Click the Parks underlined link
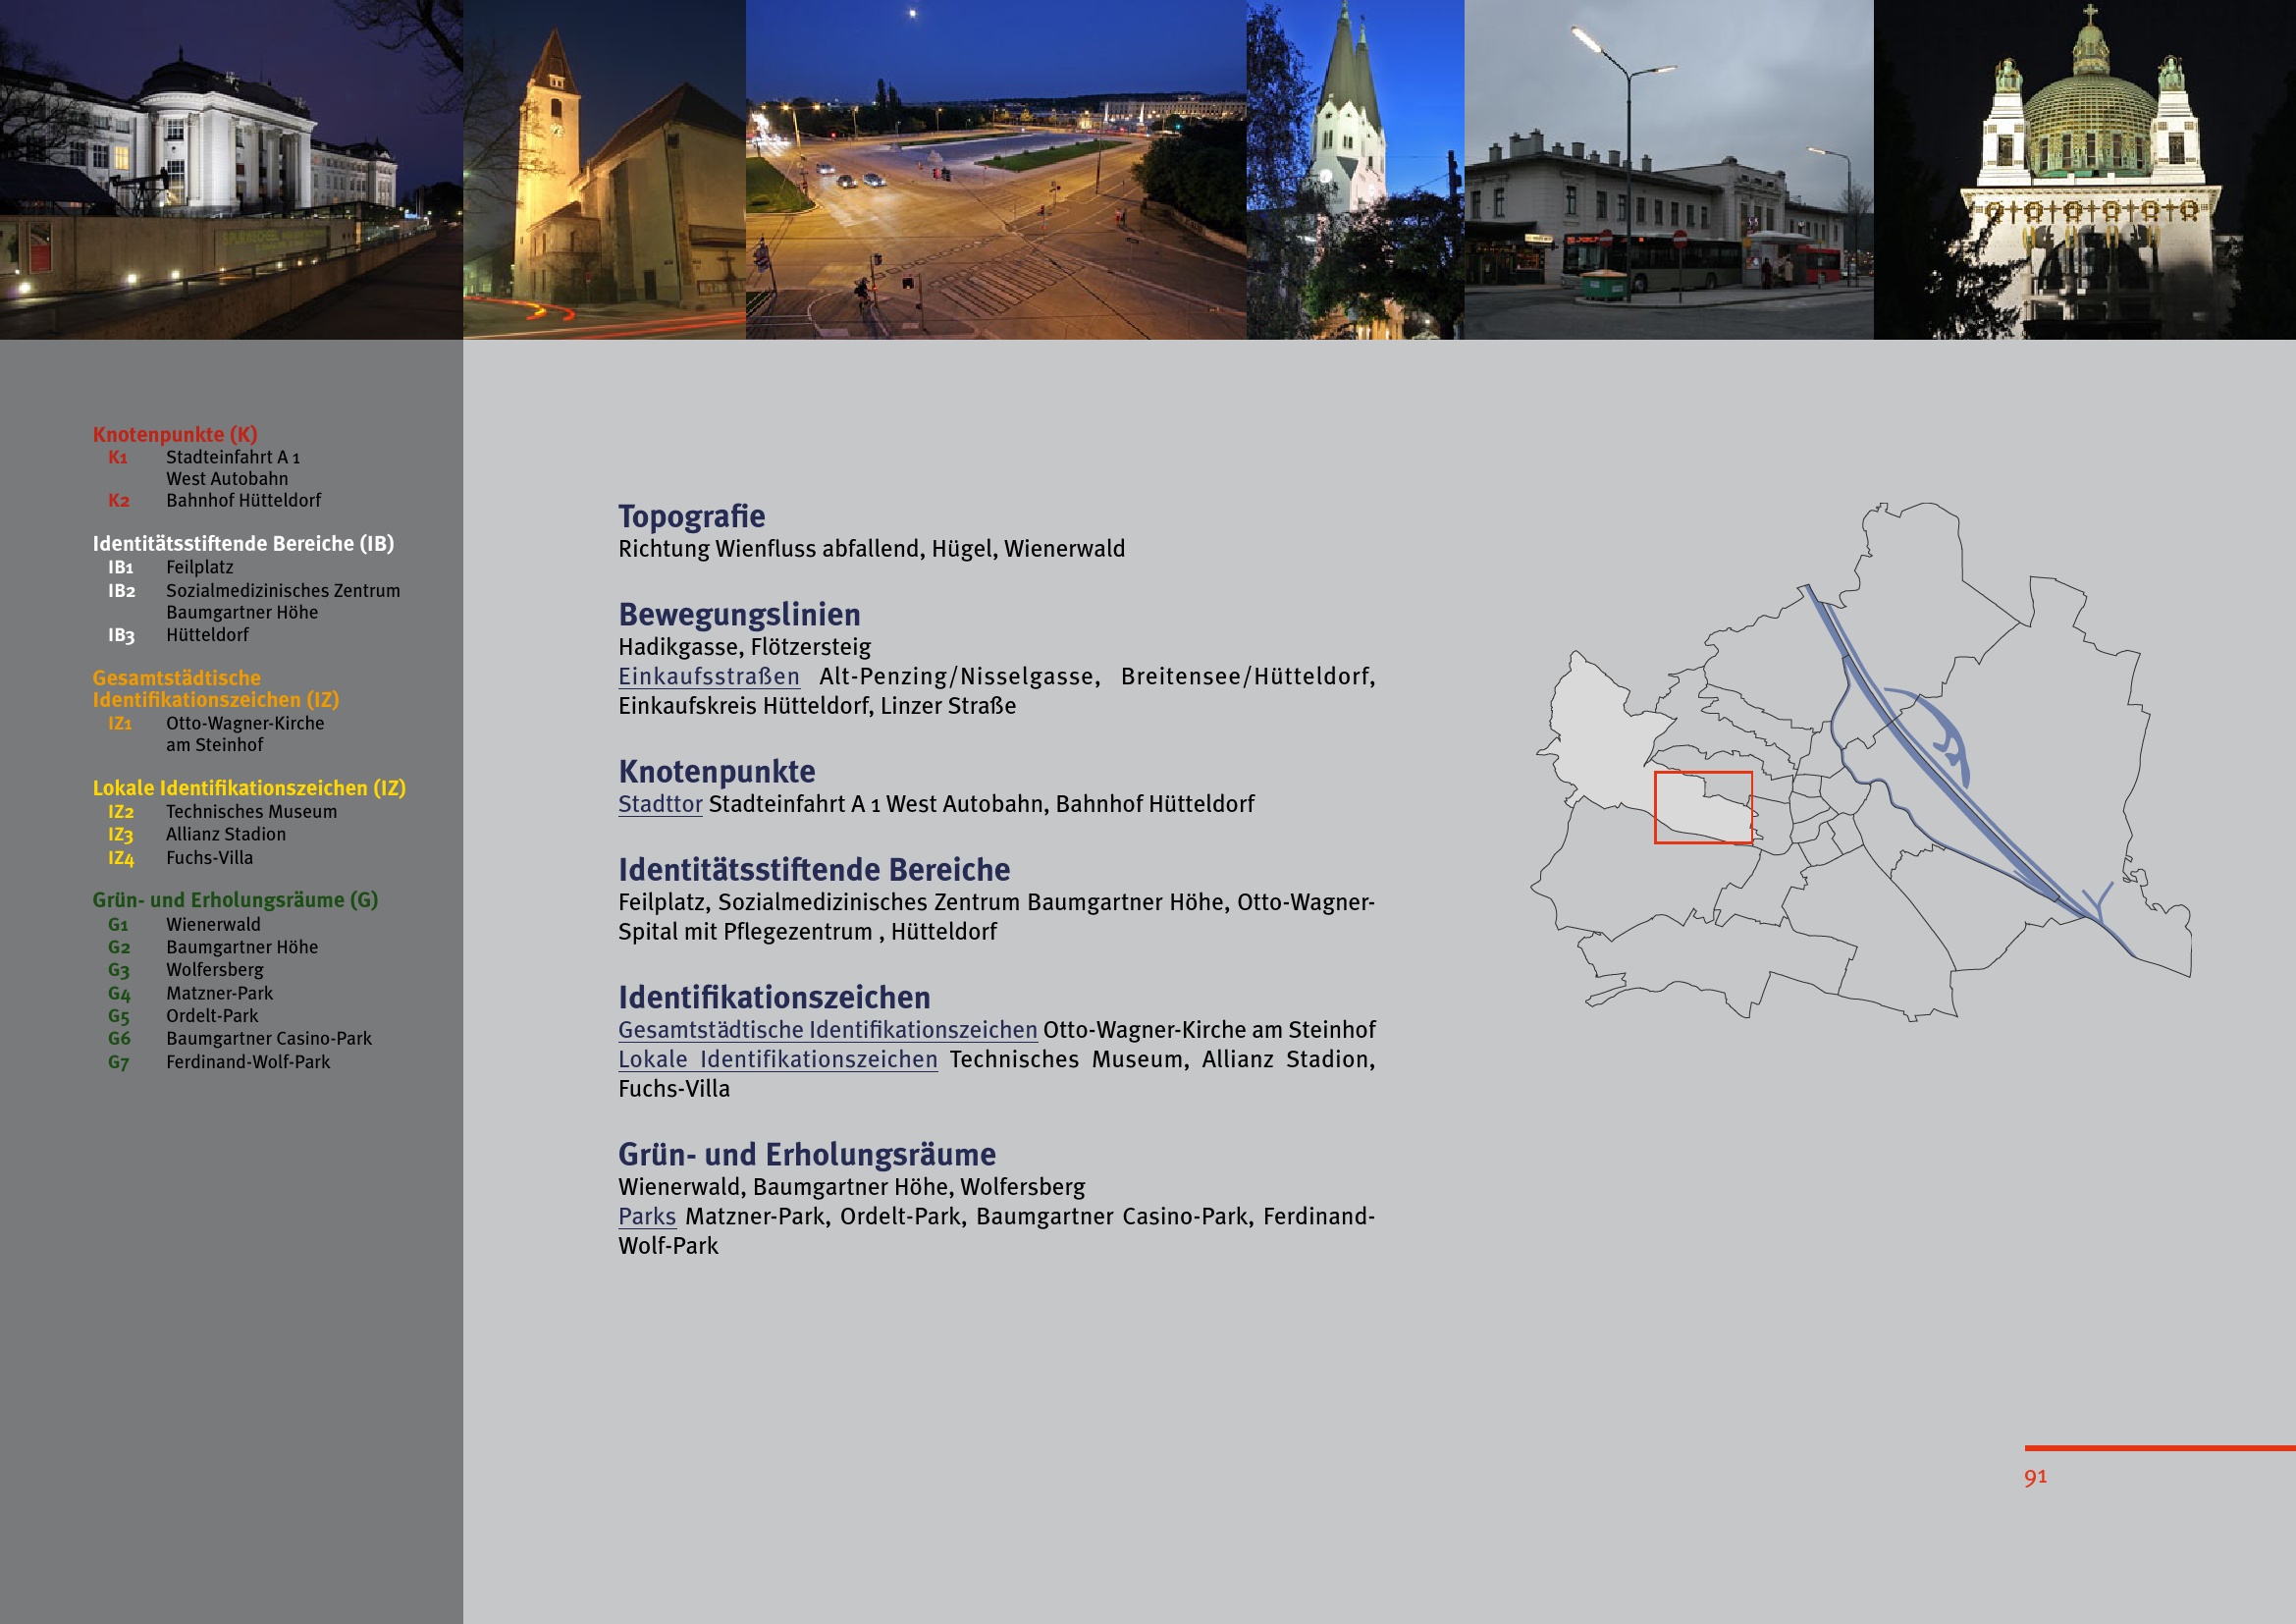 646,1217
